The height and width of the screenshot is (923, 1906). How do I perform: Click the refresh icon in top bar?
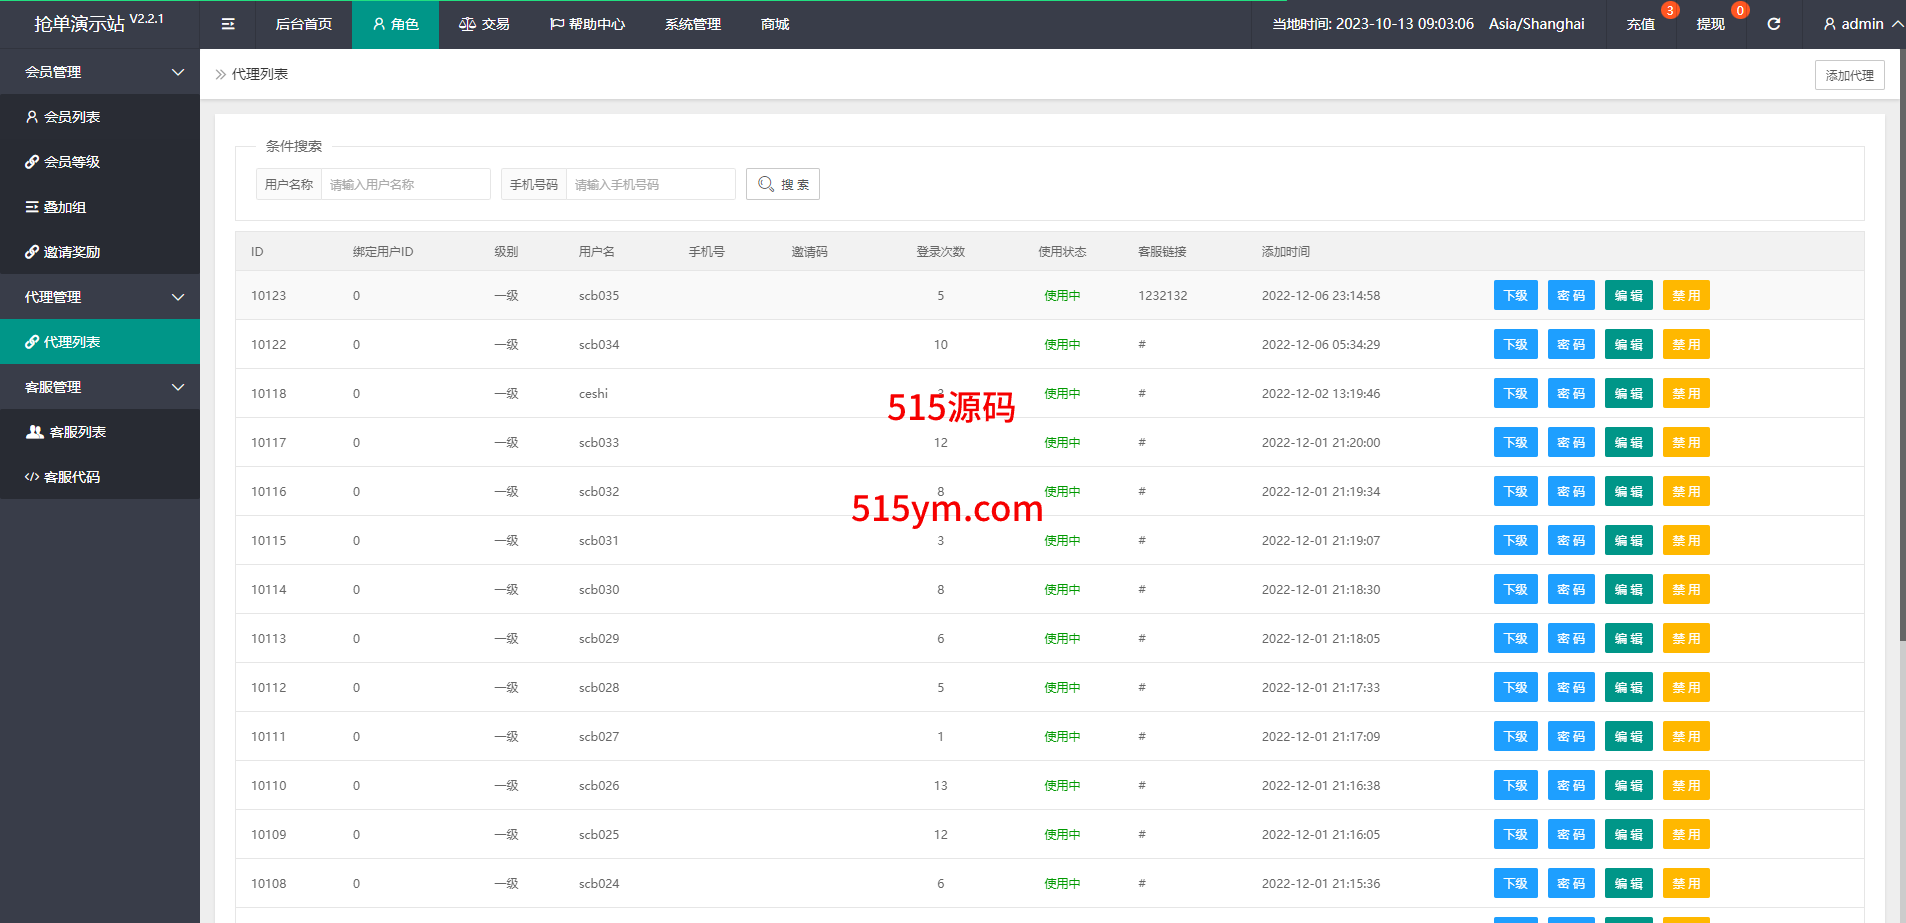click(1773, 24)
